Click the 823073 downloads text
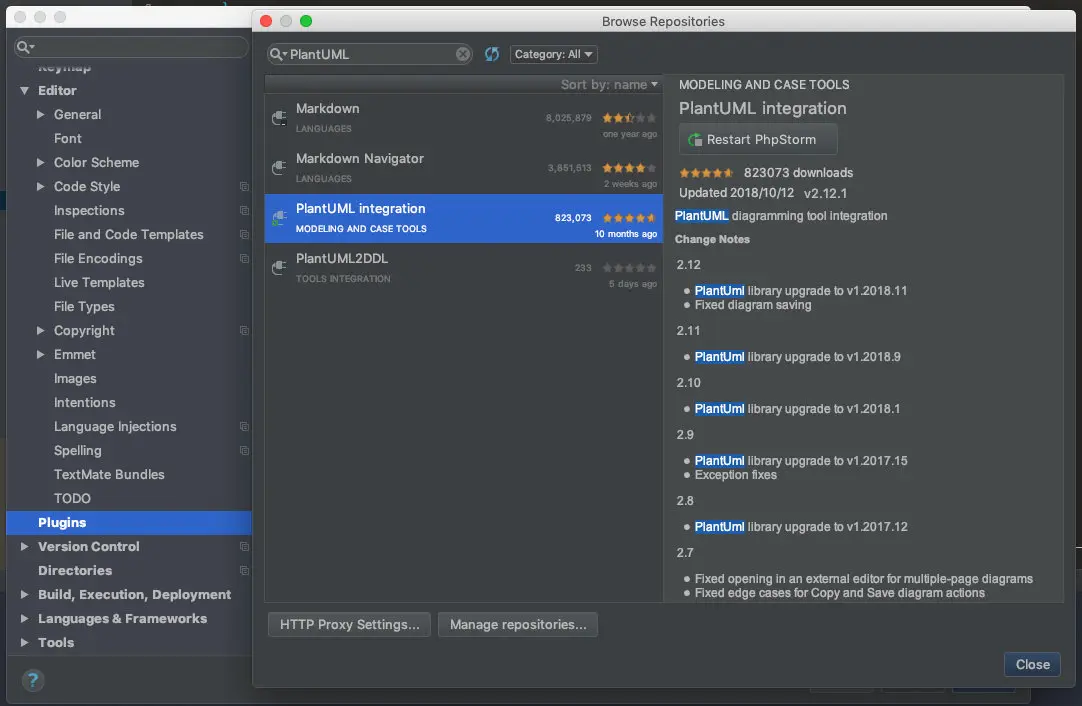1082x706 pixels. pyautogui.click(x=798, y=173)
